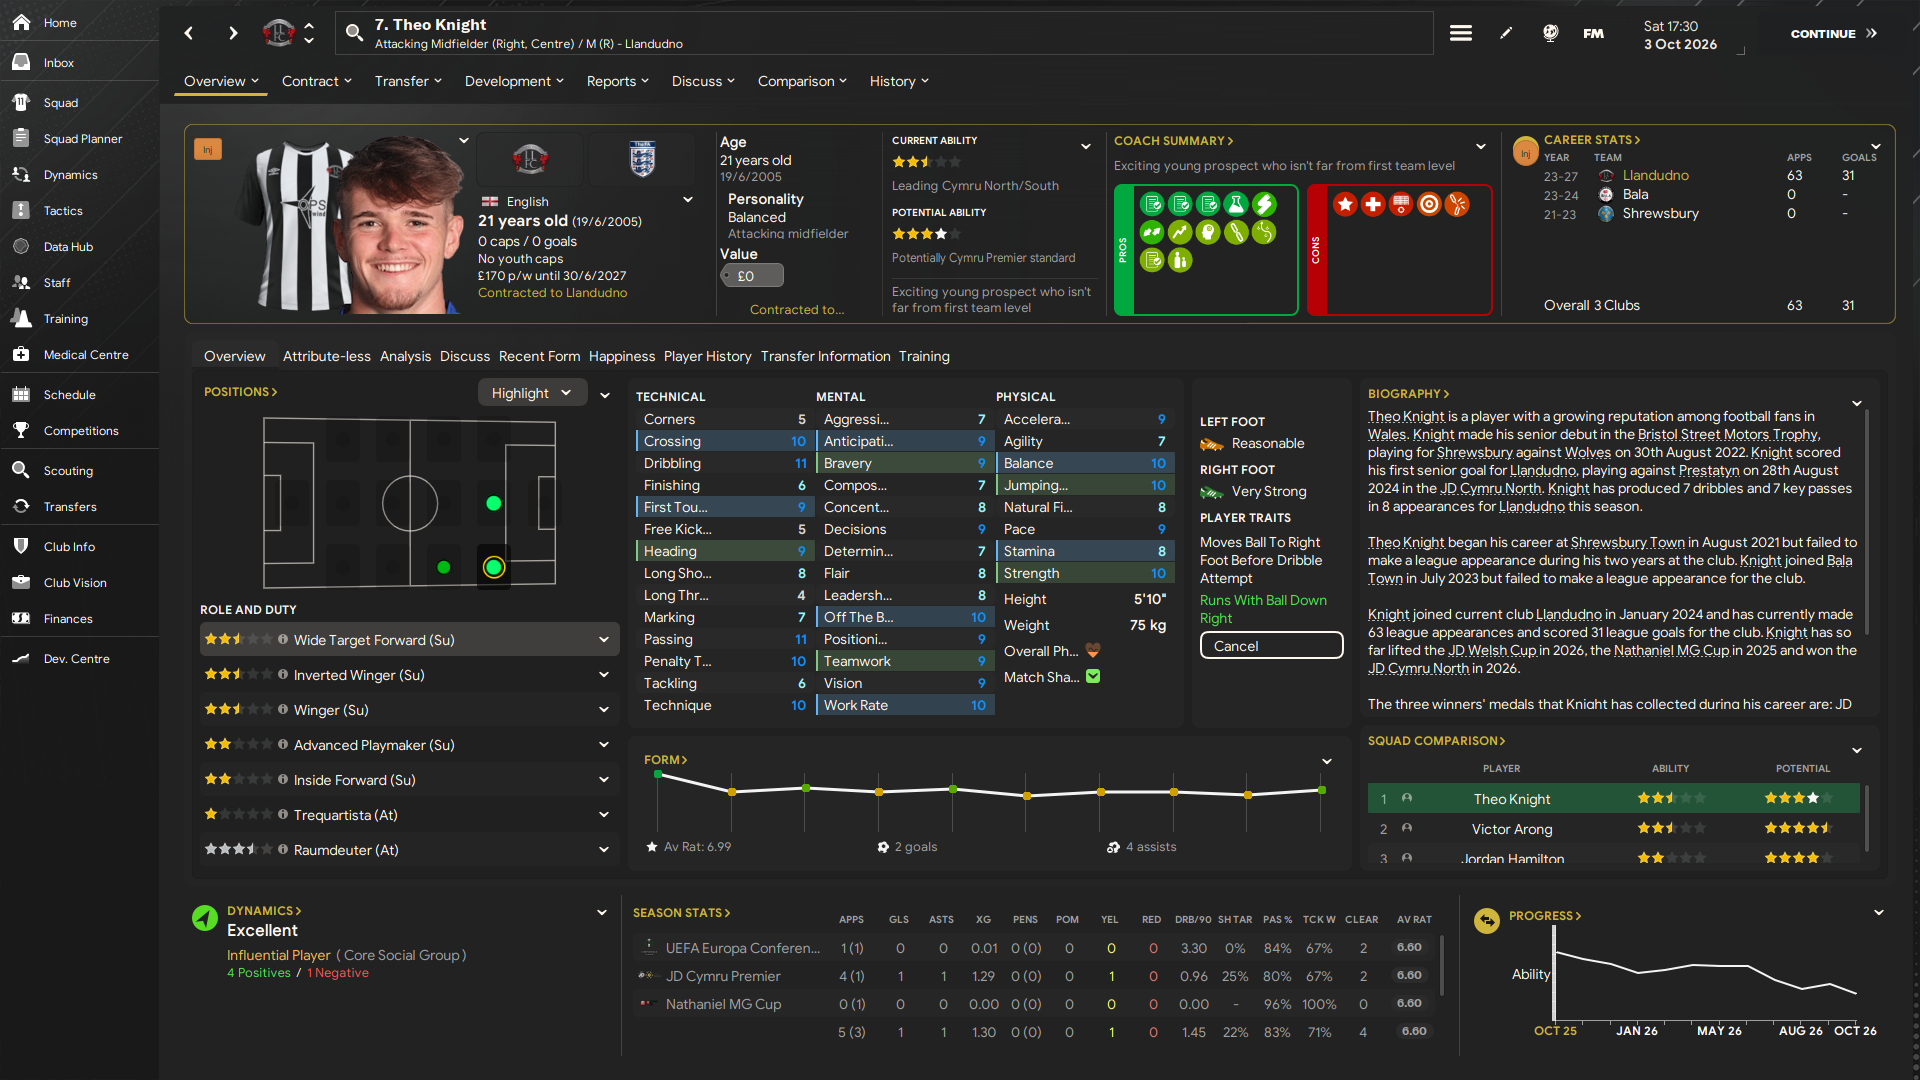Click the back navigation arrow
The width and height of the screenshot is (1920, 1080).
(189, 33)
